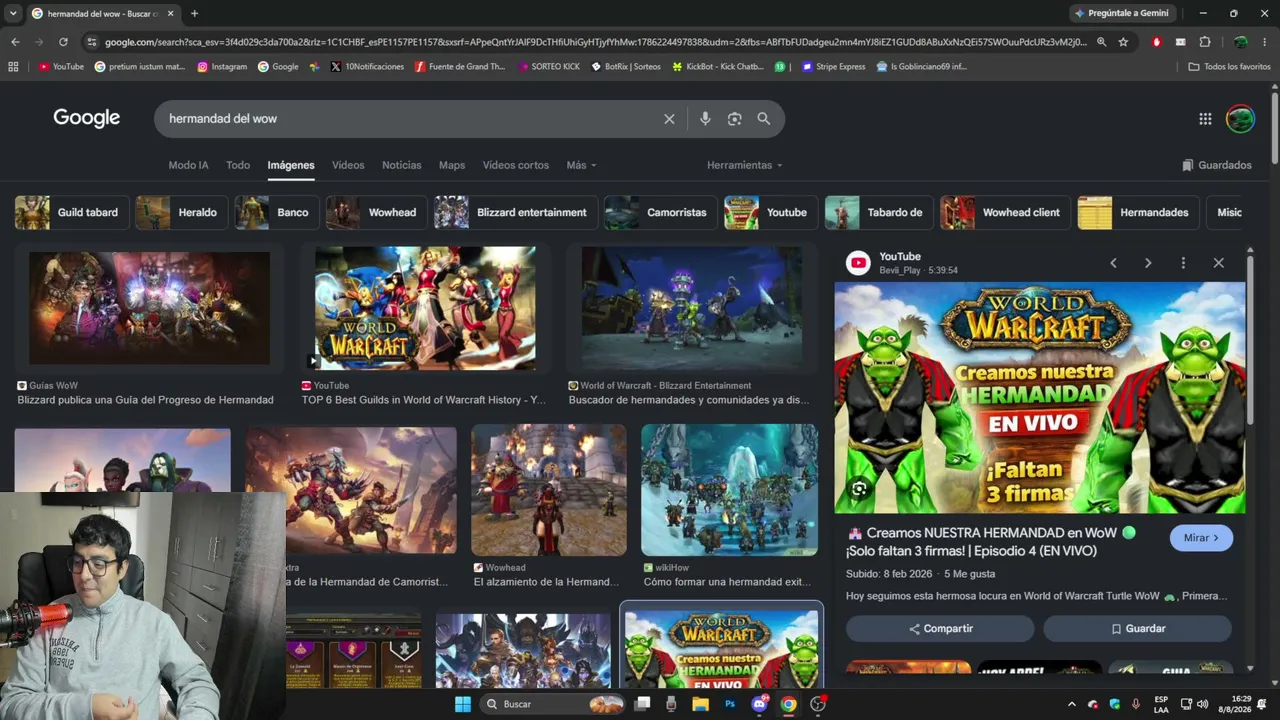
Task: Submit the search with the magnifier icon
Action: pos(764,119)
